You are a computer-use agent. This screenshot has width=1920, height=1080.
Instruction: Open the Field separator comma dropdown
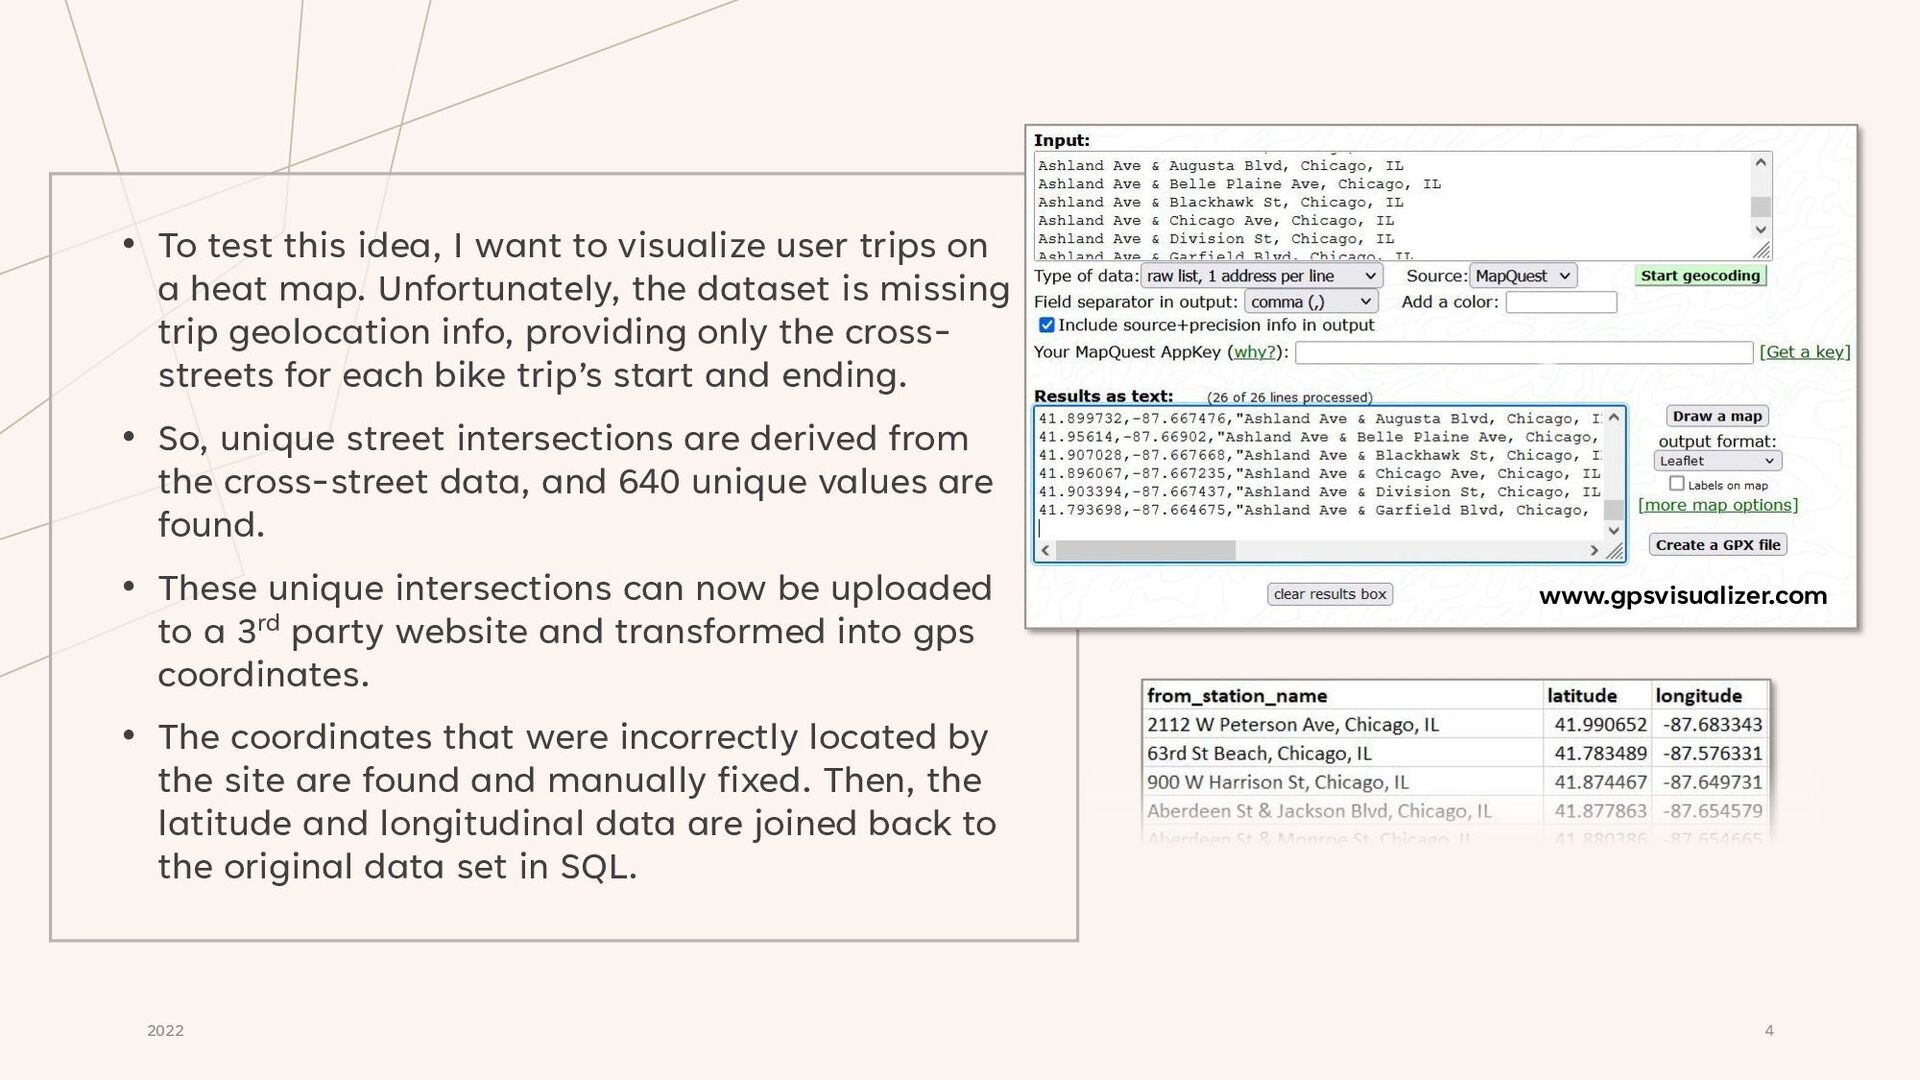coord(1311,301)
